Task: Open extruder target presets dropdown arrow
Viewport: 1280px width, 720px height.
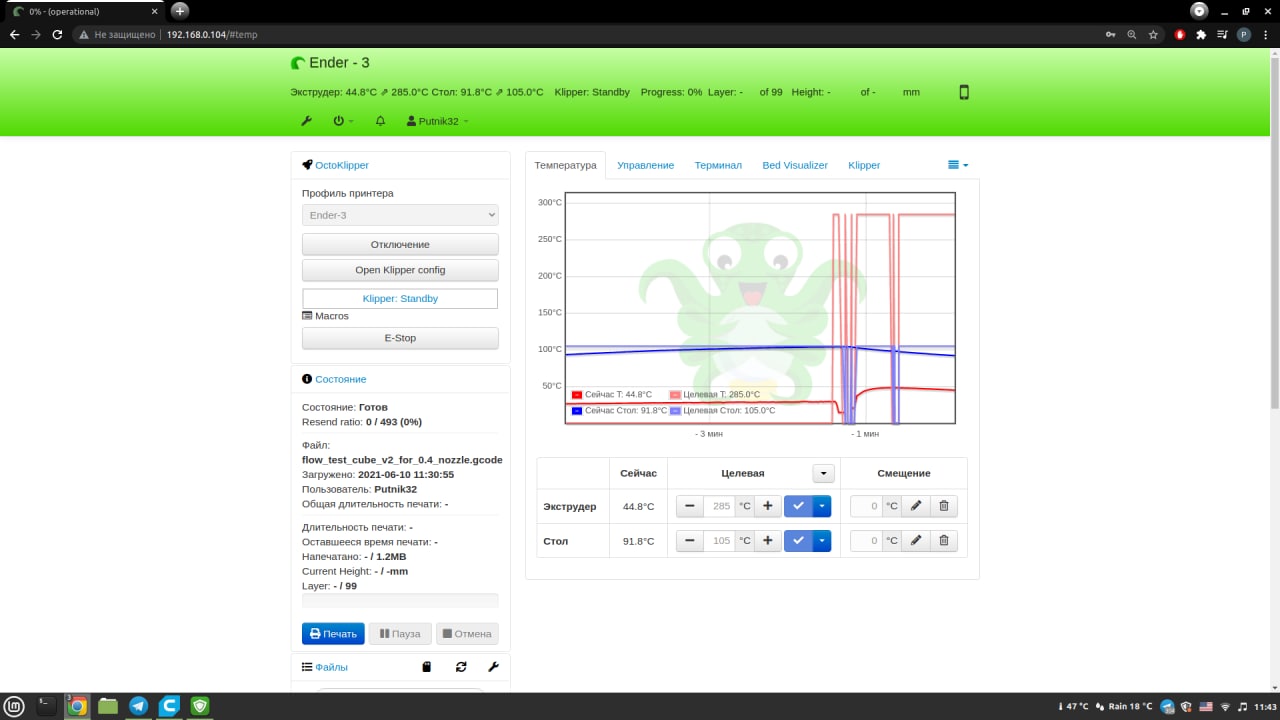Action: 821,506
